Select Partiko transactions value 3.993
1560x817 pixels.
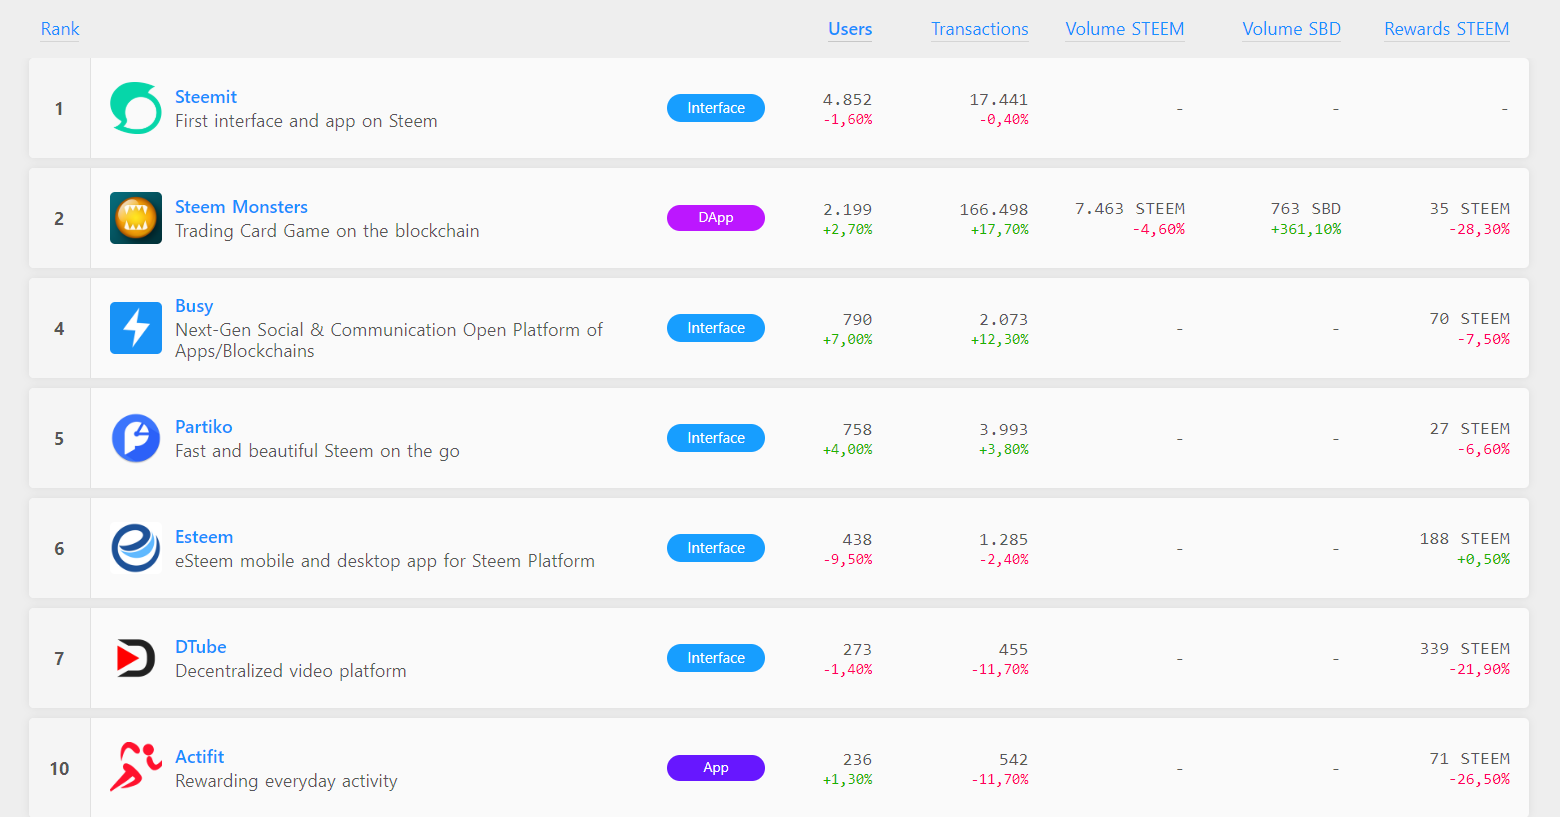1004,430
